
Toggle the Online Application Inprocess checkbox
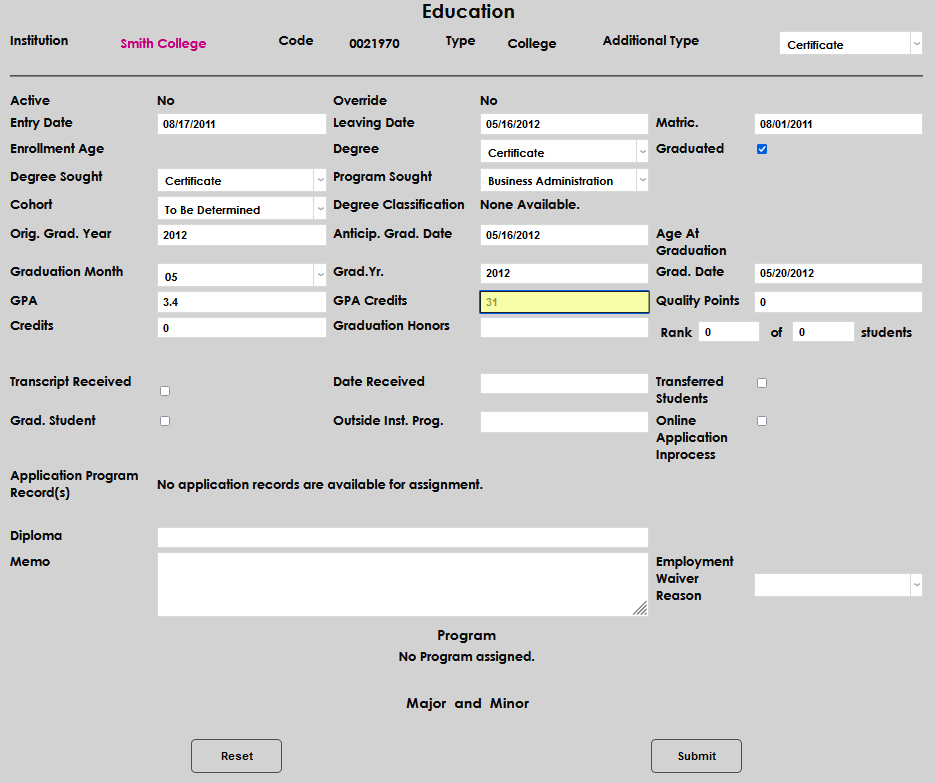(762, 421)
